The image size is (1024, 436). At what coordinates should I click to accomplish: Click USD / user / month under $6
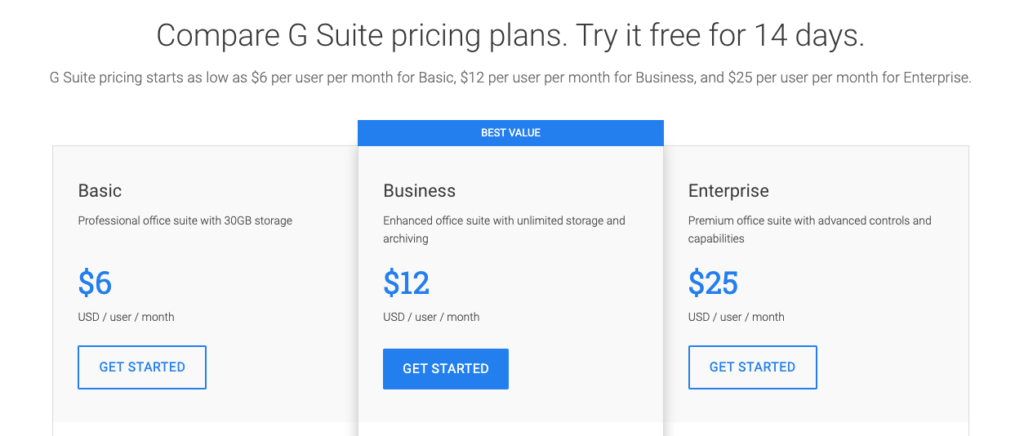tap(126, 317)
